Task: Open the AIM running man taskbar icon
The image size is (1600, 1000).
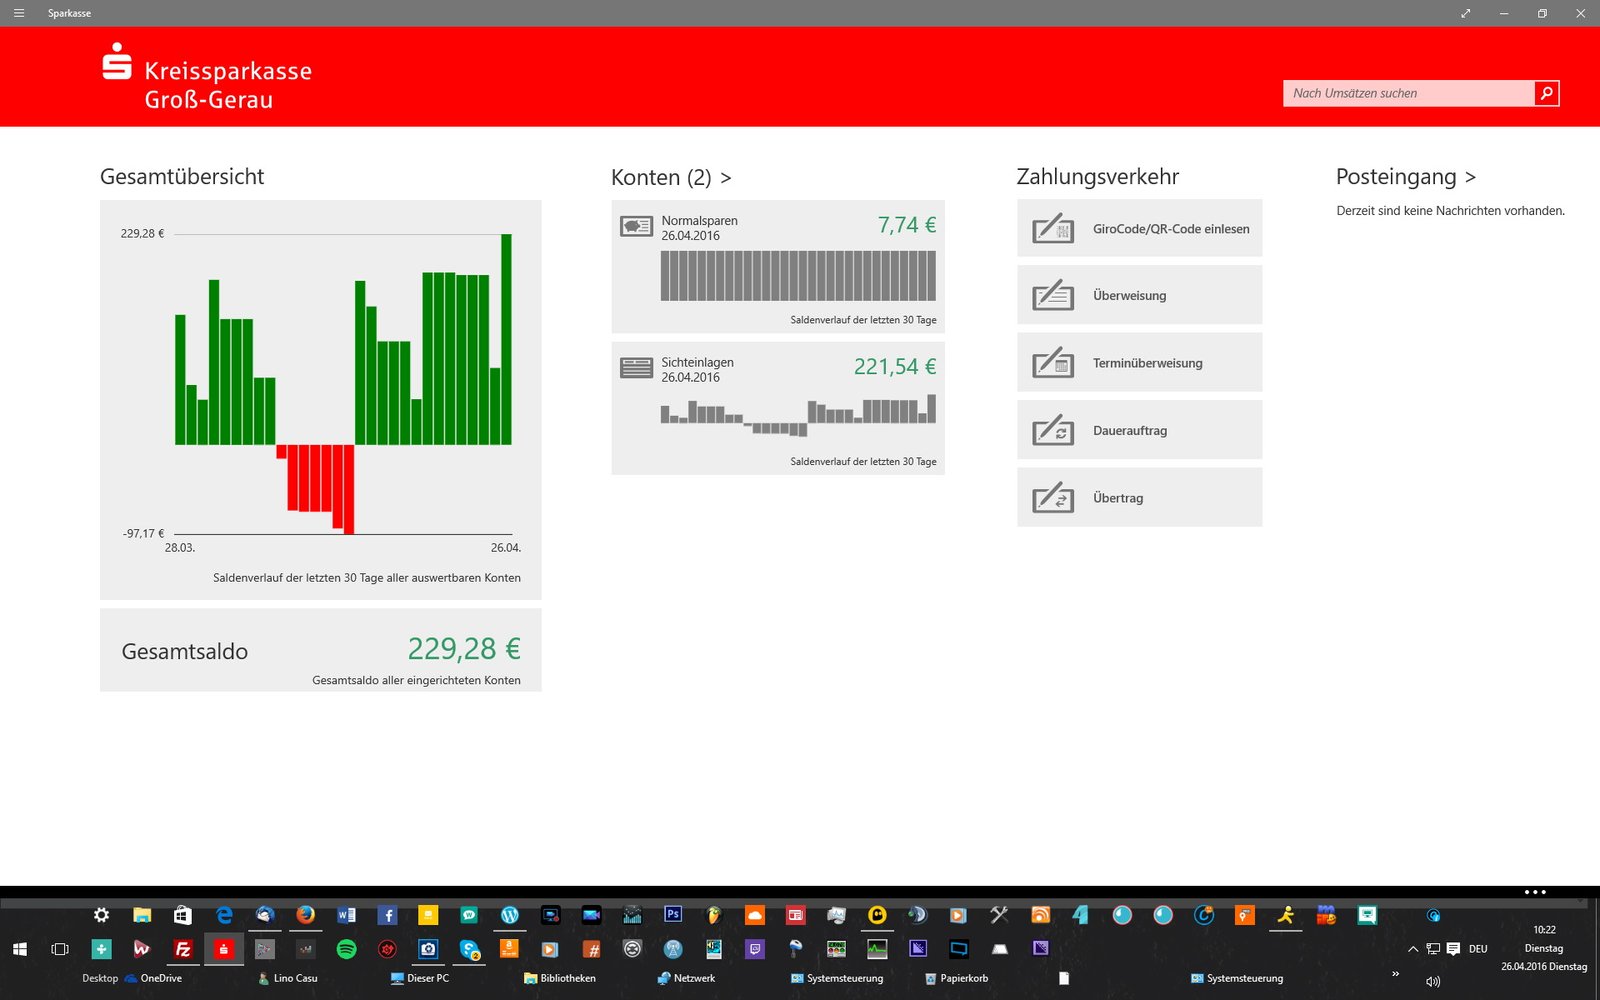Action: pyautogui.click(x=1285, y=915)
